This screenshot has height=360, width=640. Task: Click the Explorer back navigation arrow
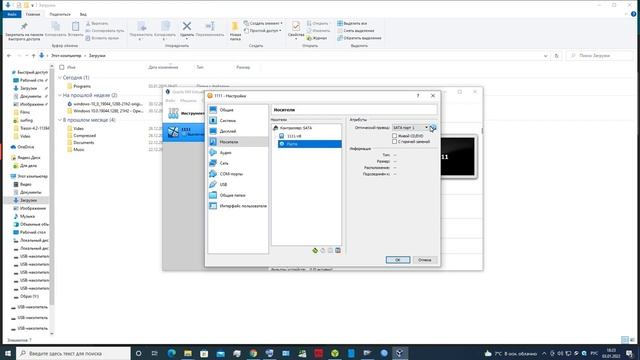click(9, 56)
